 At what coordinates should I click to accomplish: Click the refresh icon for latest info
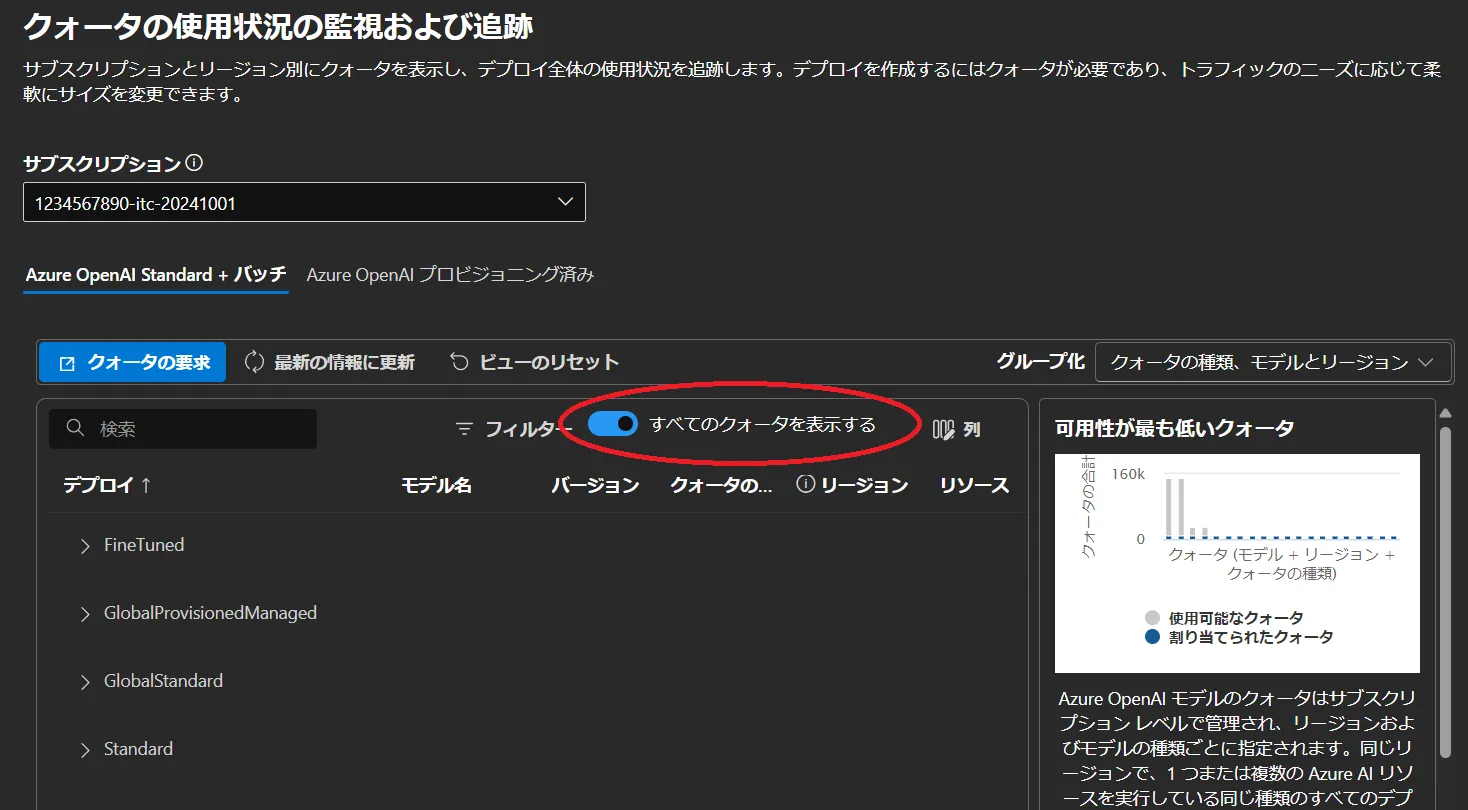pos(255,362)
